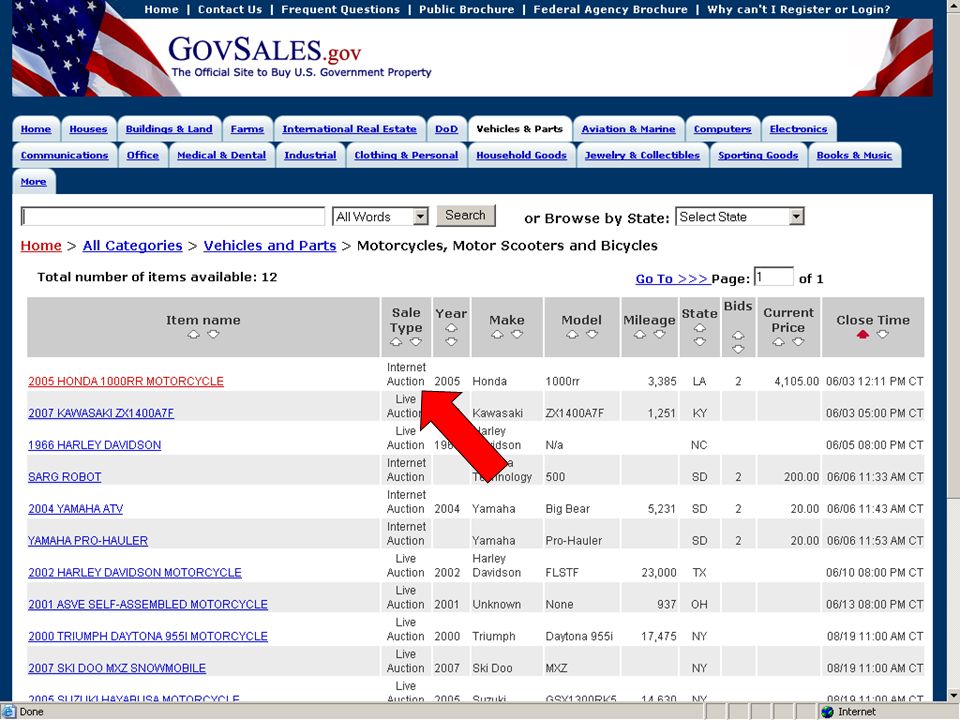The image size is (960, 720).
Task: Open the Electronics tab
Action: coord(798,129)
